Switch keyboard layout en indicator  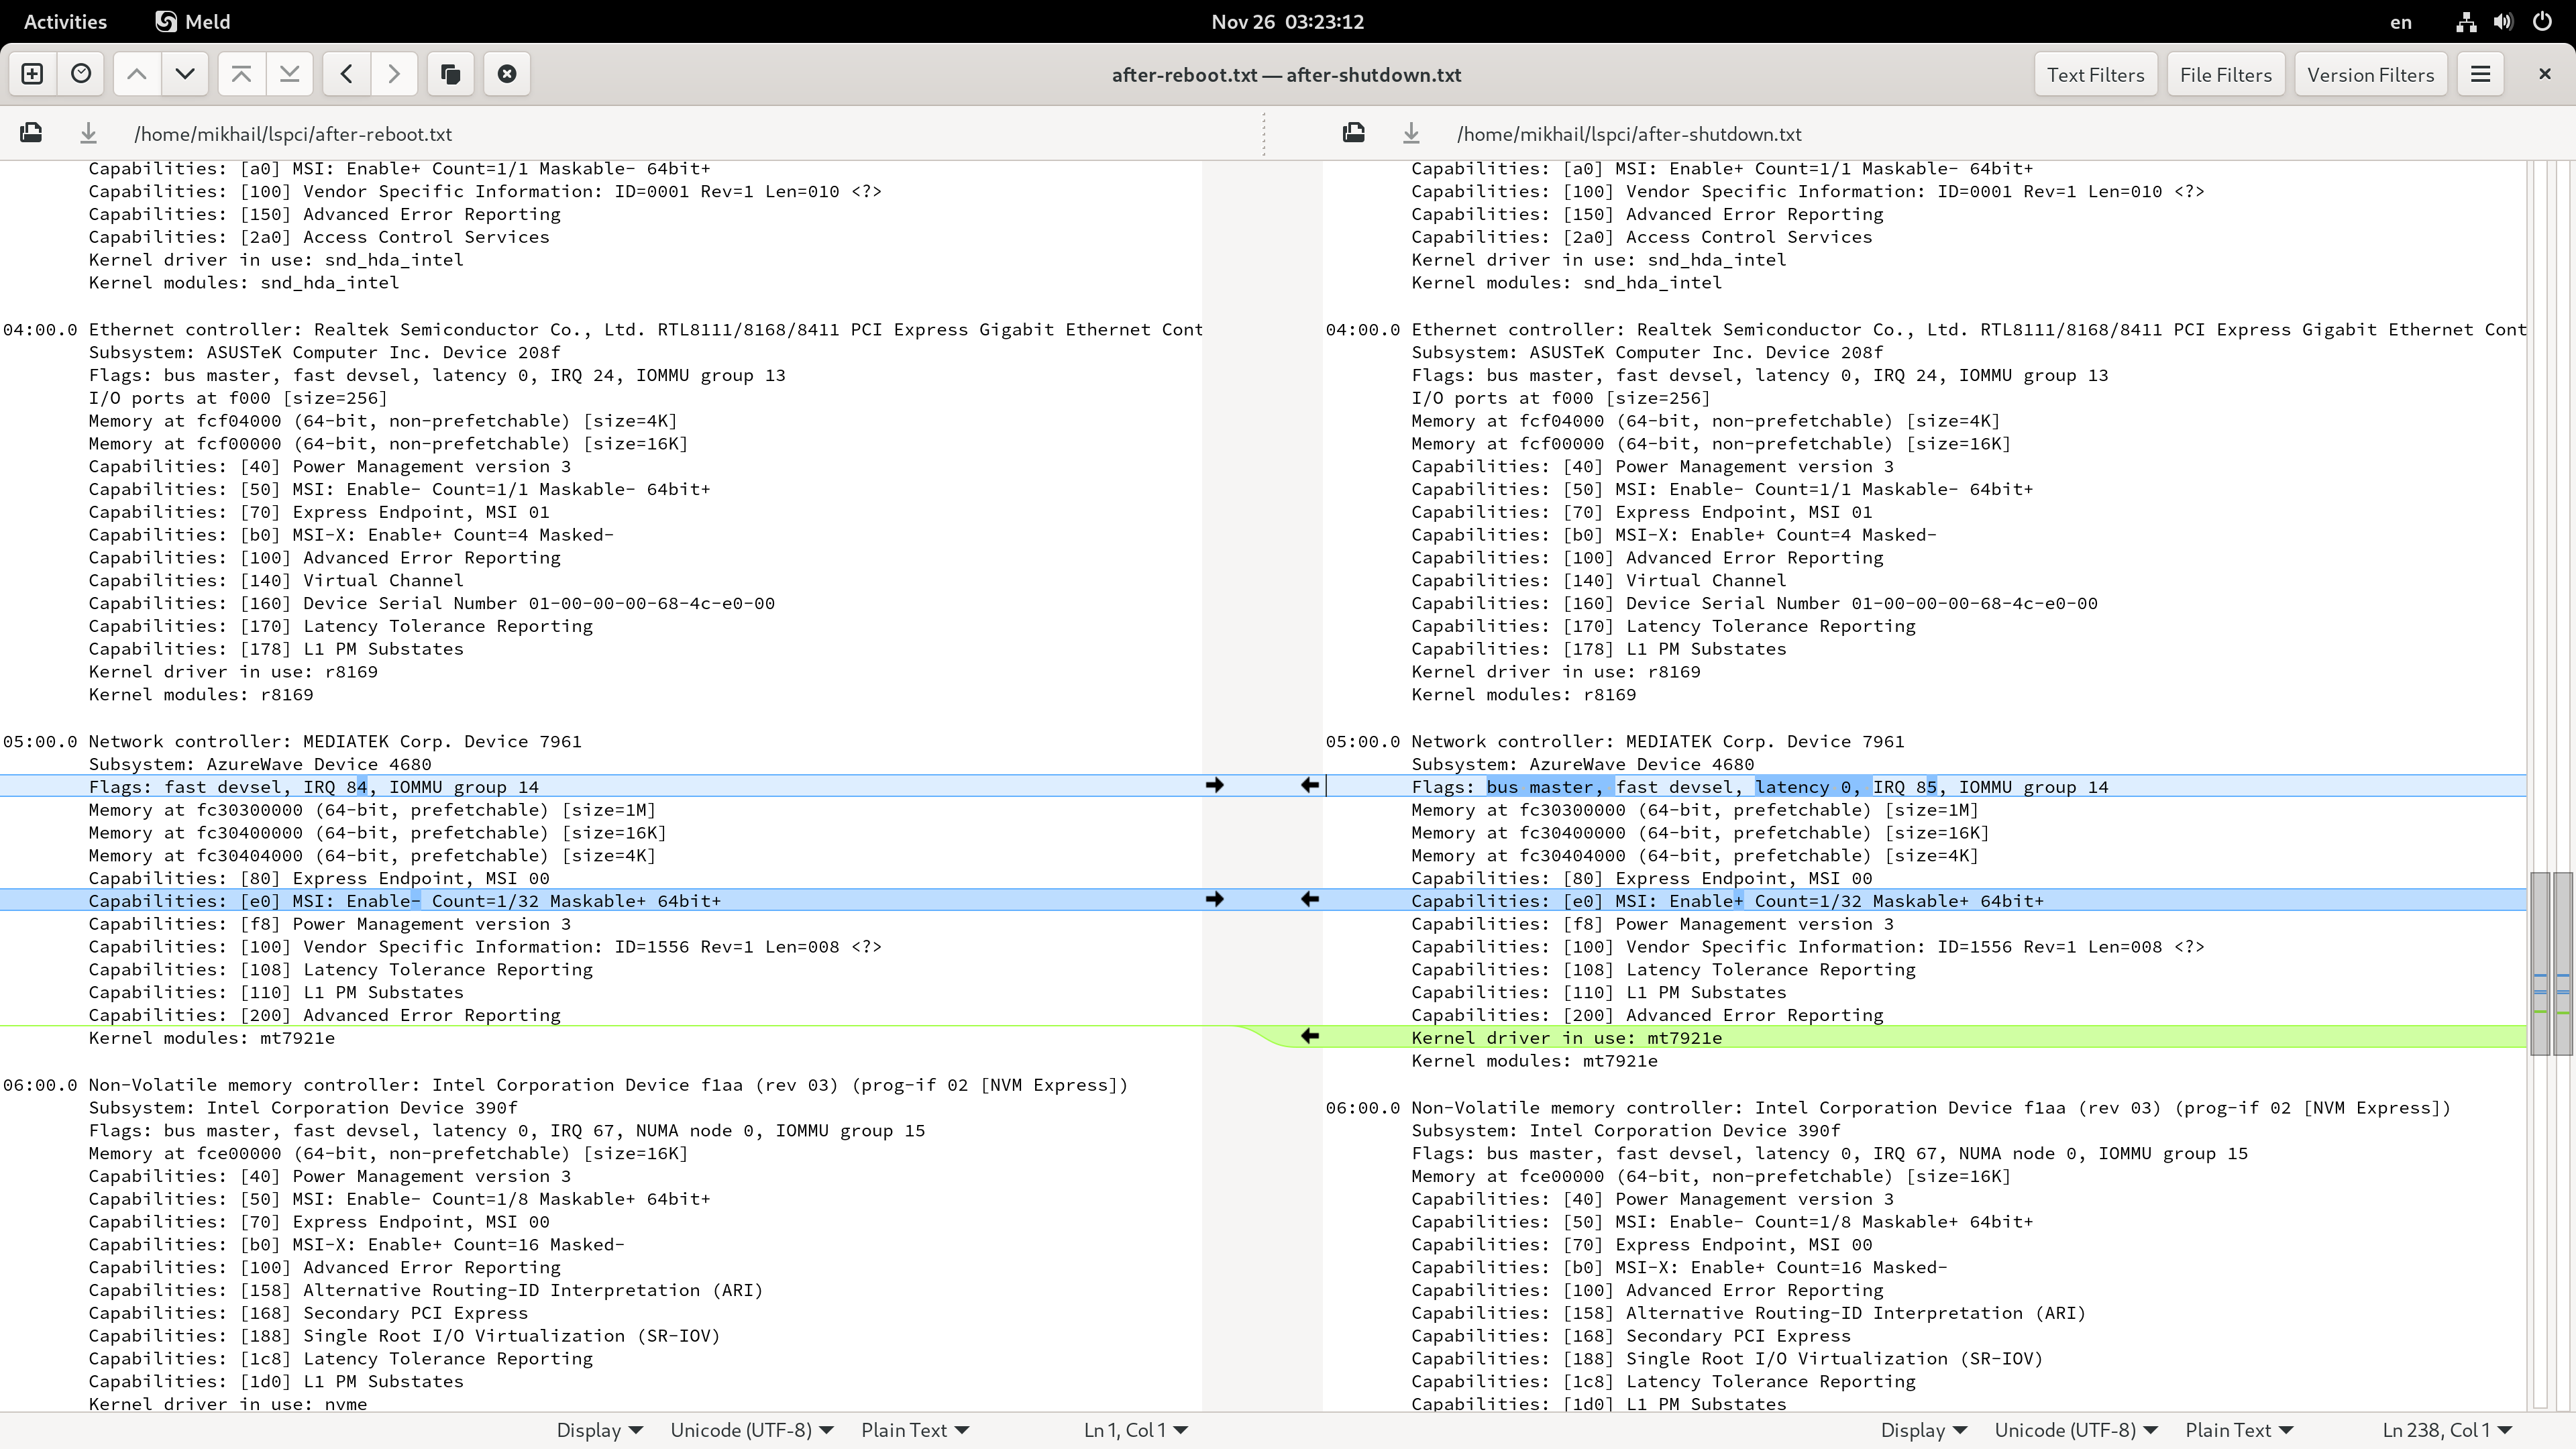[2400, 22]
